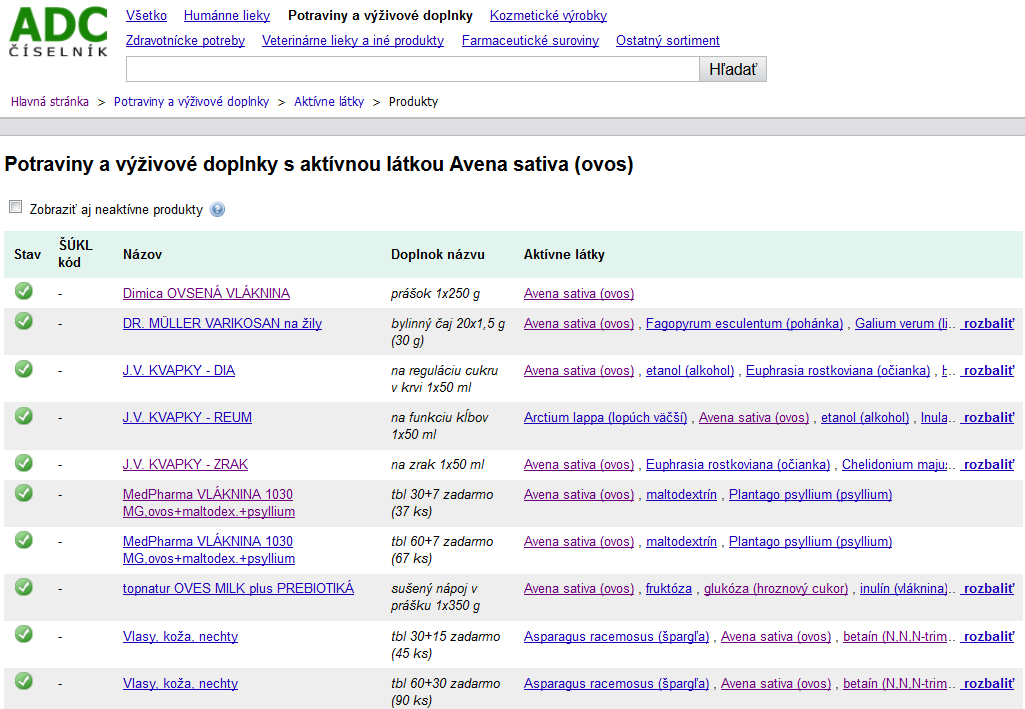Click prášok 1x250 g cell
Screen dimensions: 1025x709
(x=435, y=293)
